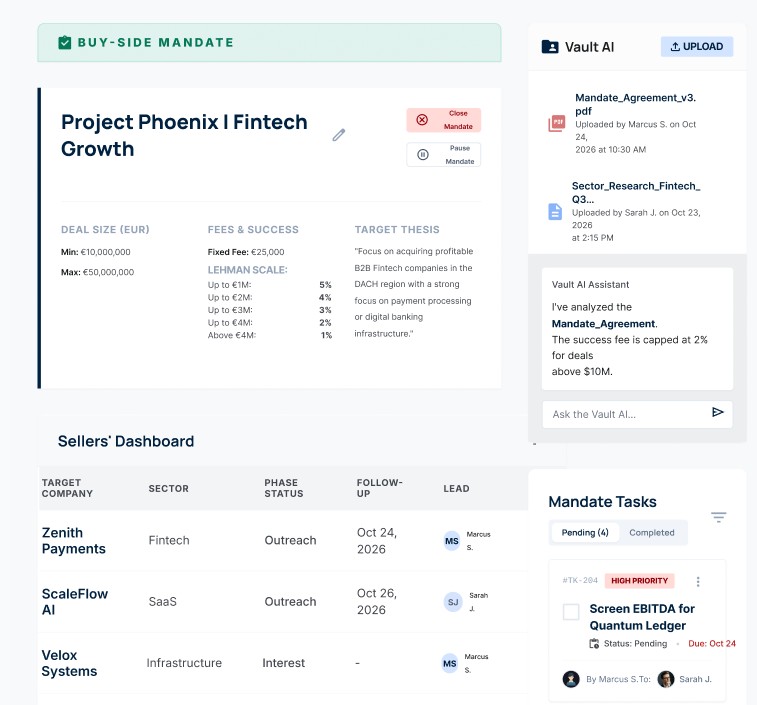Select the ScaleFlow AI row
This screenshot has height=705, width=757.
(x=283, y=602)
